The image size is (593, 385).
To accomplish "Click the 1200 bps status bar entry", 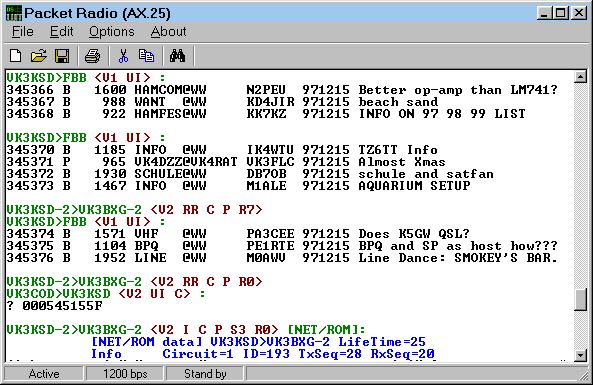I will coord(125,374).
